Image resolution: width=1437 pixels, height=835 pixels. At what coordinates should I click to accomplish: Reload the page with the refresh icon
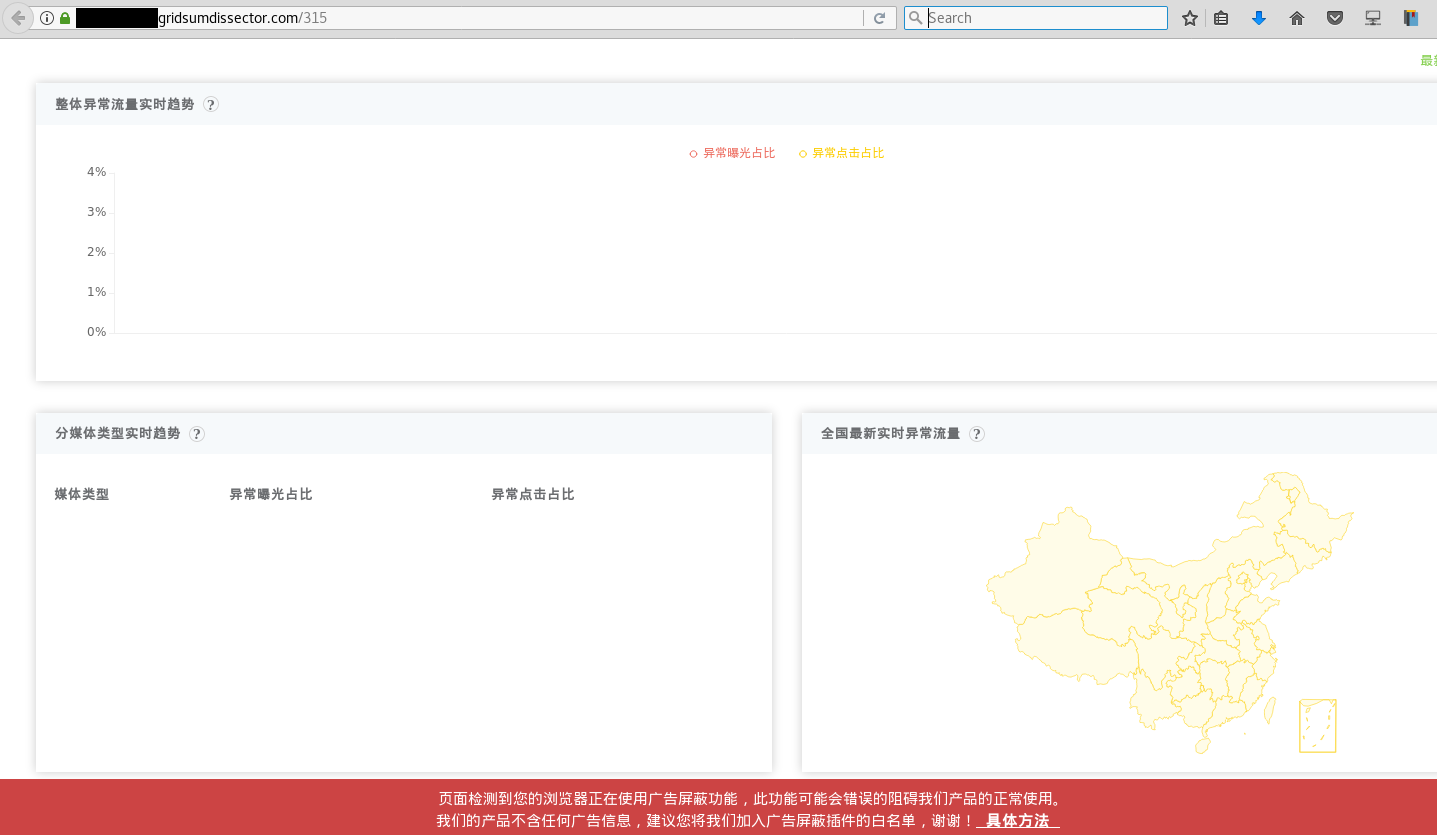(879, 18)
